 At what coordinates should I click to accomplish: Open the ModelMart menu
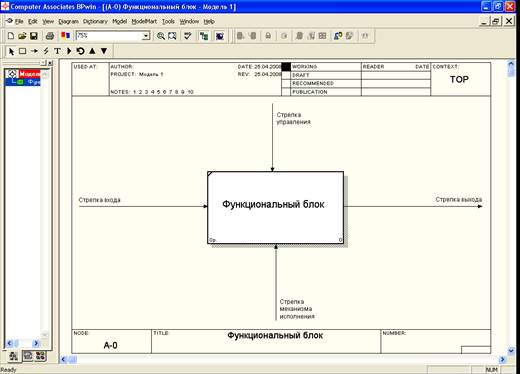144,21
